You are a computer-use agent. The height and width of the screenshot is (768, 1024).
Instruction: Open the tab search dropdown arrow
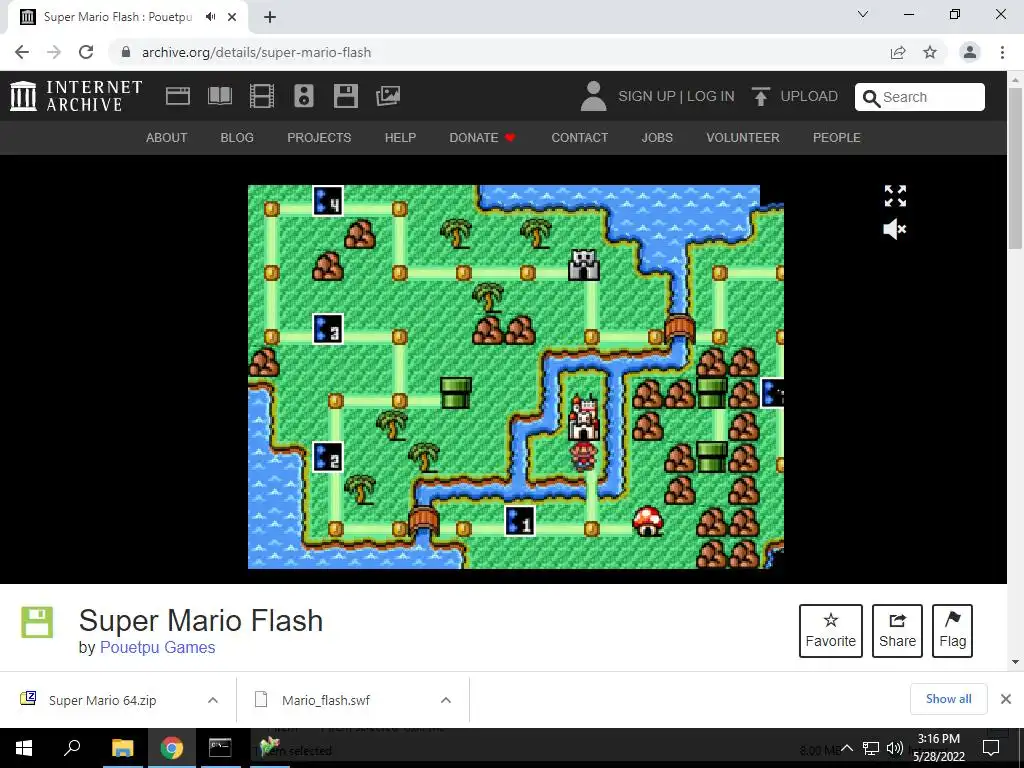tap(863, 14)
